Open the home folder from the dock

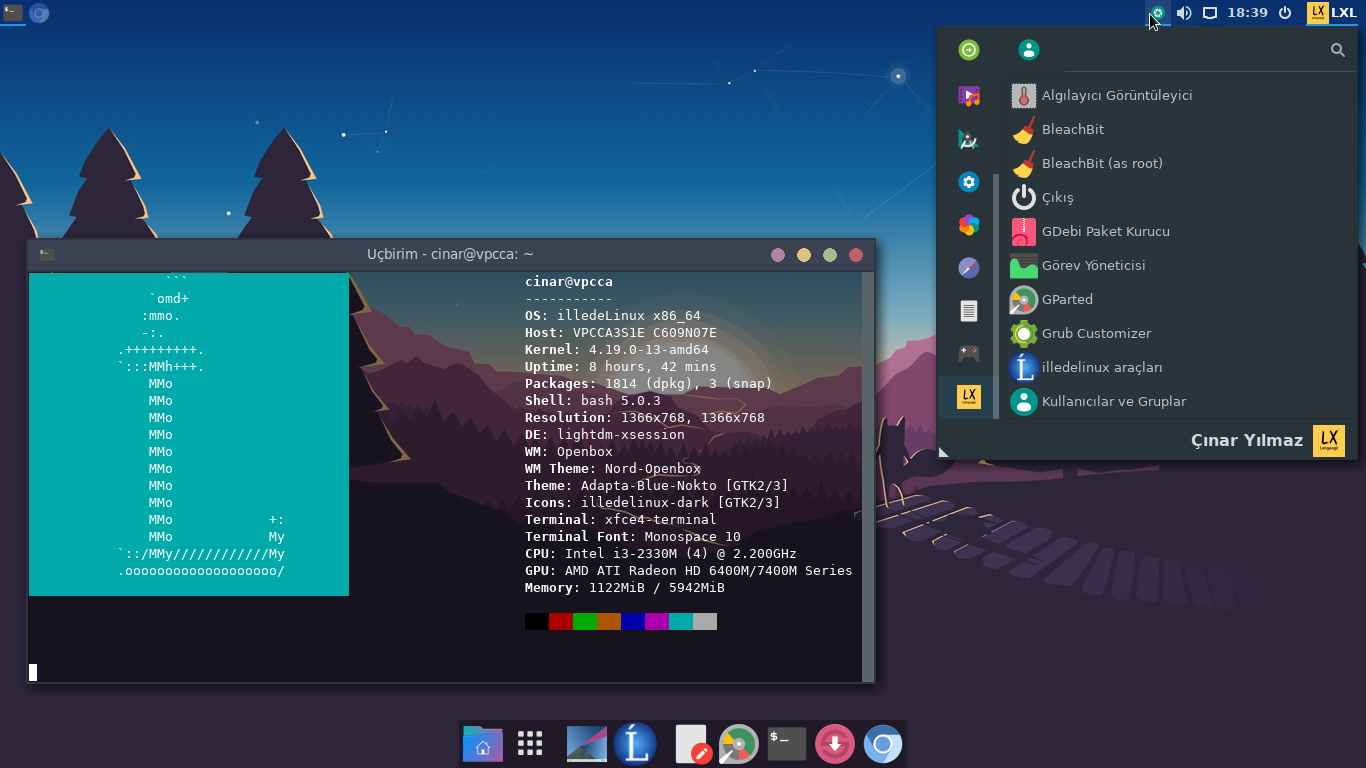pos(483,744)
